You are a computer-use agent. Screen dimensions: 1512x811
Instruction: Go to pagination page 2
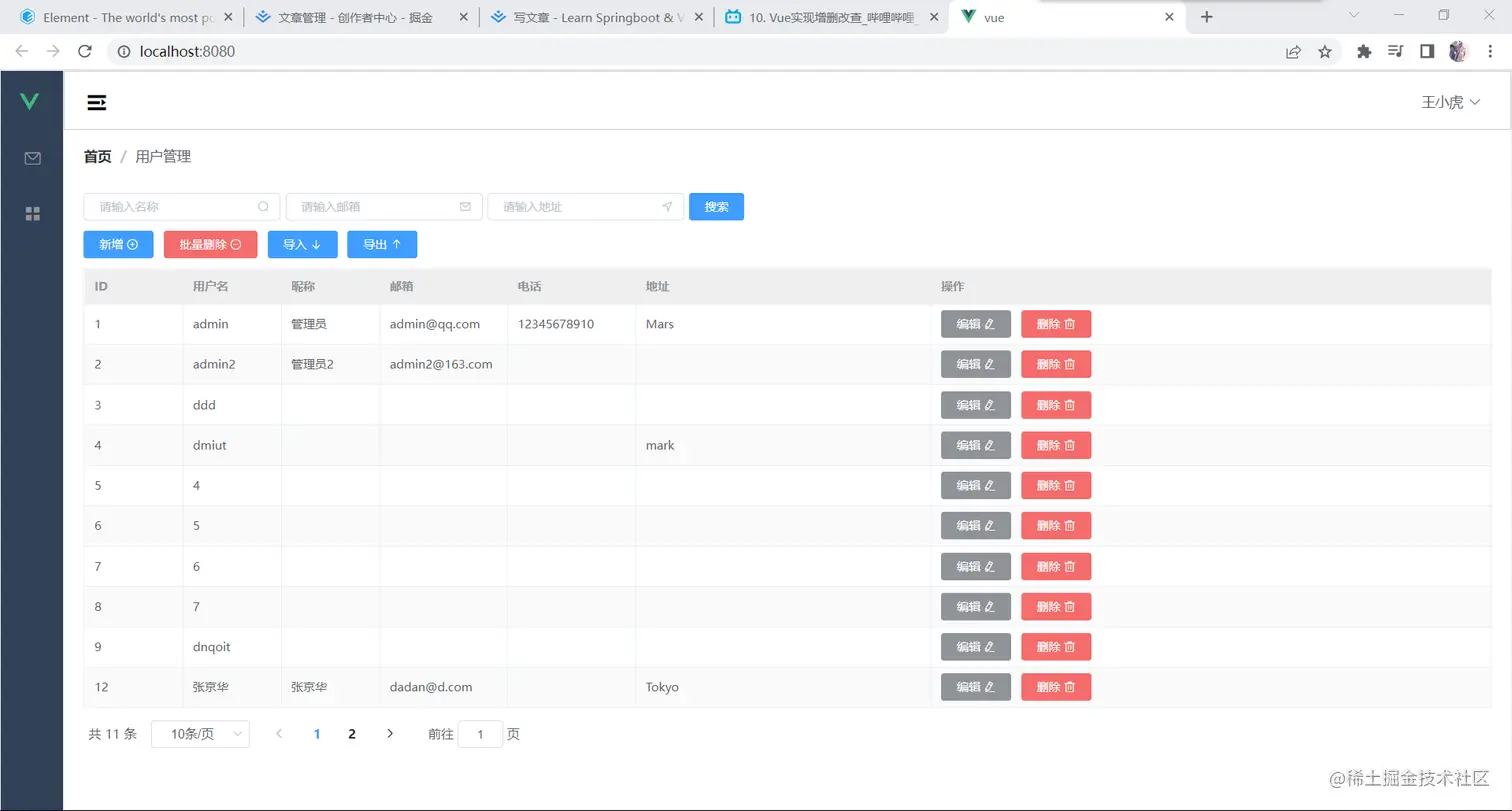coord(352,734)
